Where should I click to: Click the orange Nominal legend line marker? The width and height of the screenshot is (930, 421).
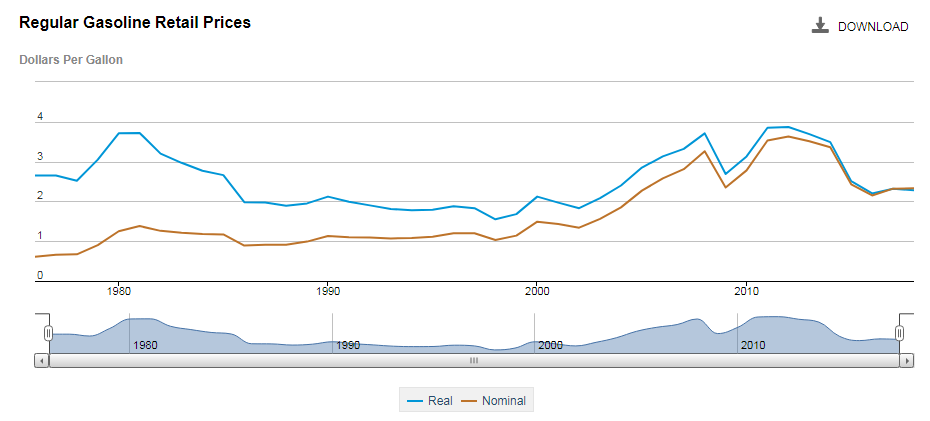[x=469, y=401]
